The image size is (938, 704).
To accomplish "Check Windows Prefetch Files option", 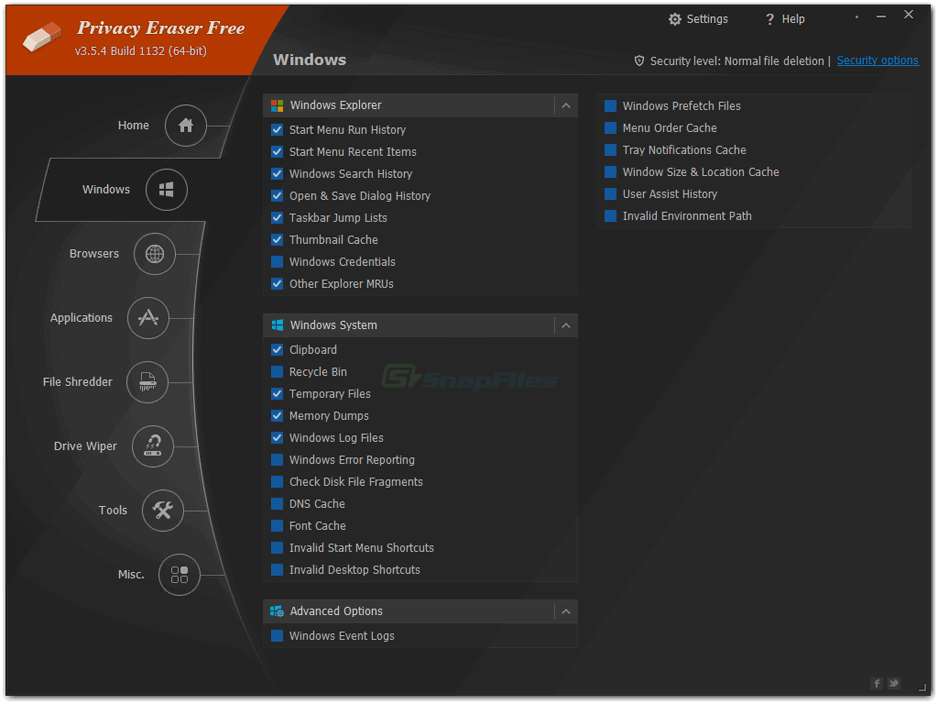I will click(x=610, y=106).
